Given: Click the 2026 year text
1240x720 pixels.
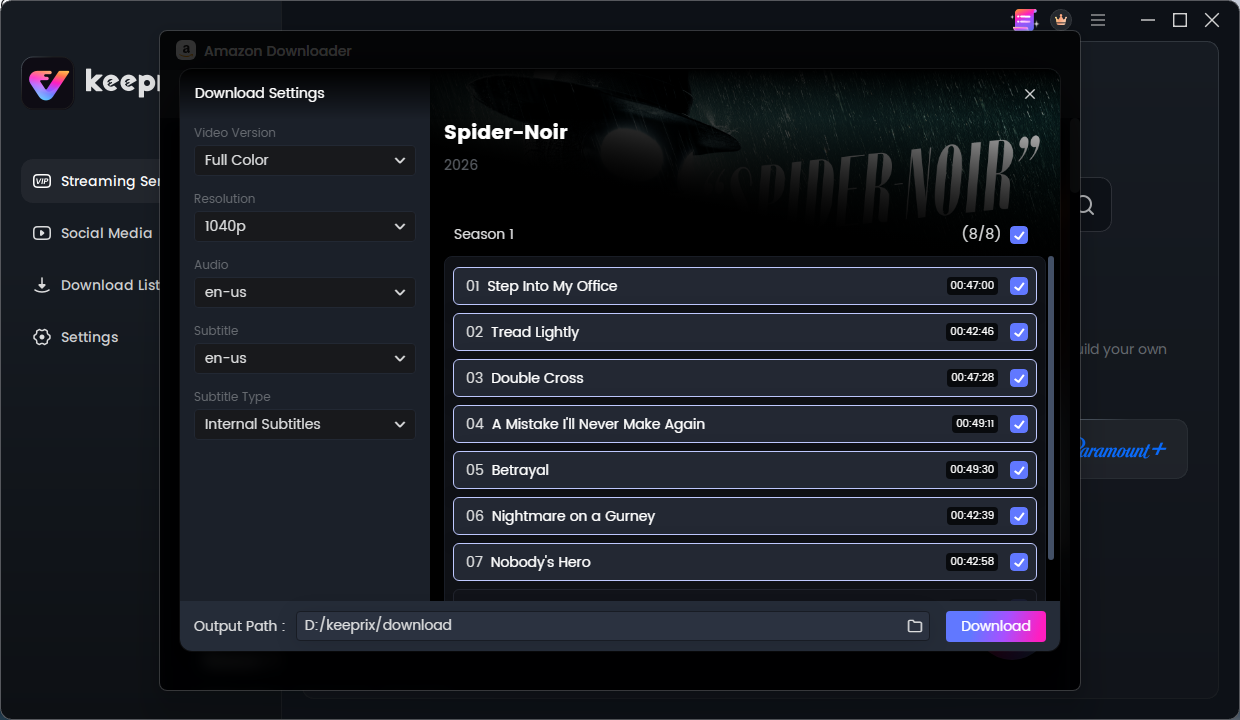Looking at the screenshot, I should [461, 165].
